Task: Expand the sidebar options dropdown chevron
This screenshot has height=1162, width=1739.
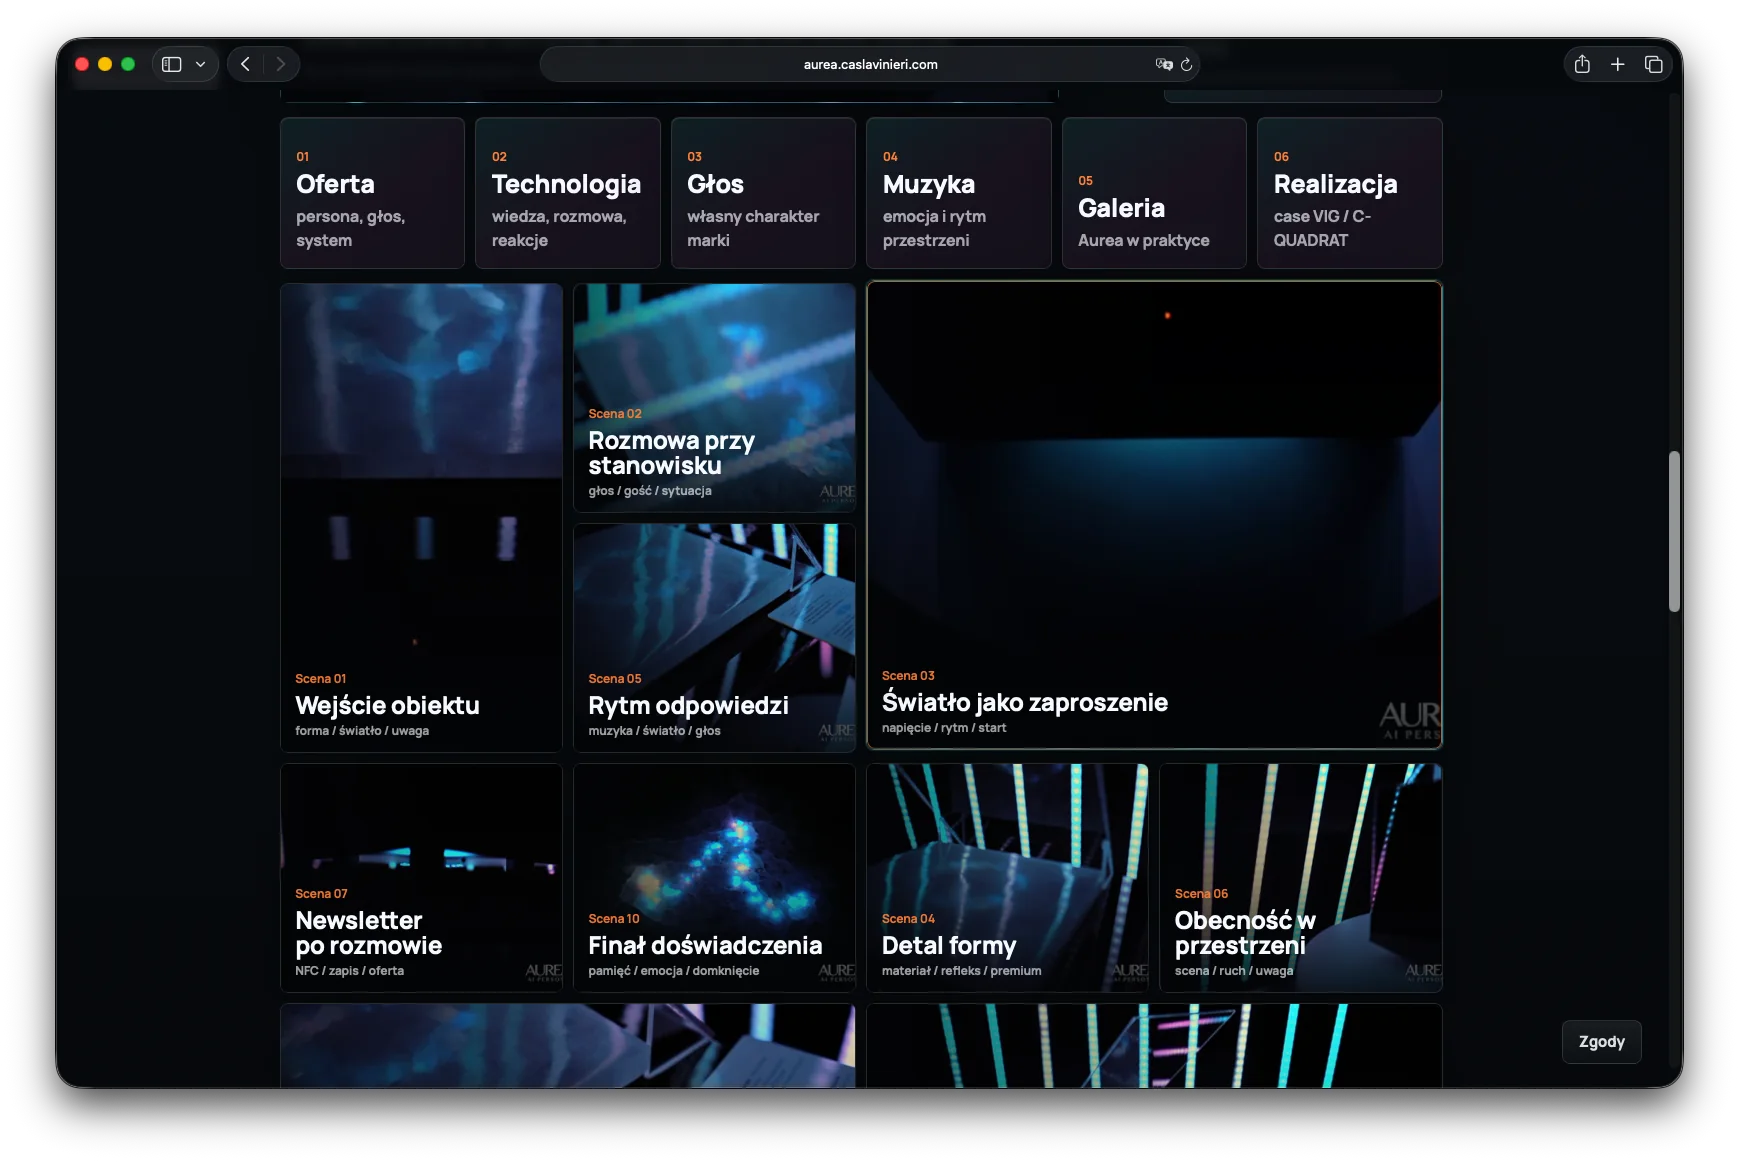Action: pyautogui.click(x=201, y=64)
